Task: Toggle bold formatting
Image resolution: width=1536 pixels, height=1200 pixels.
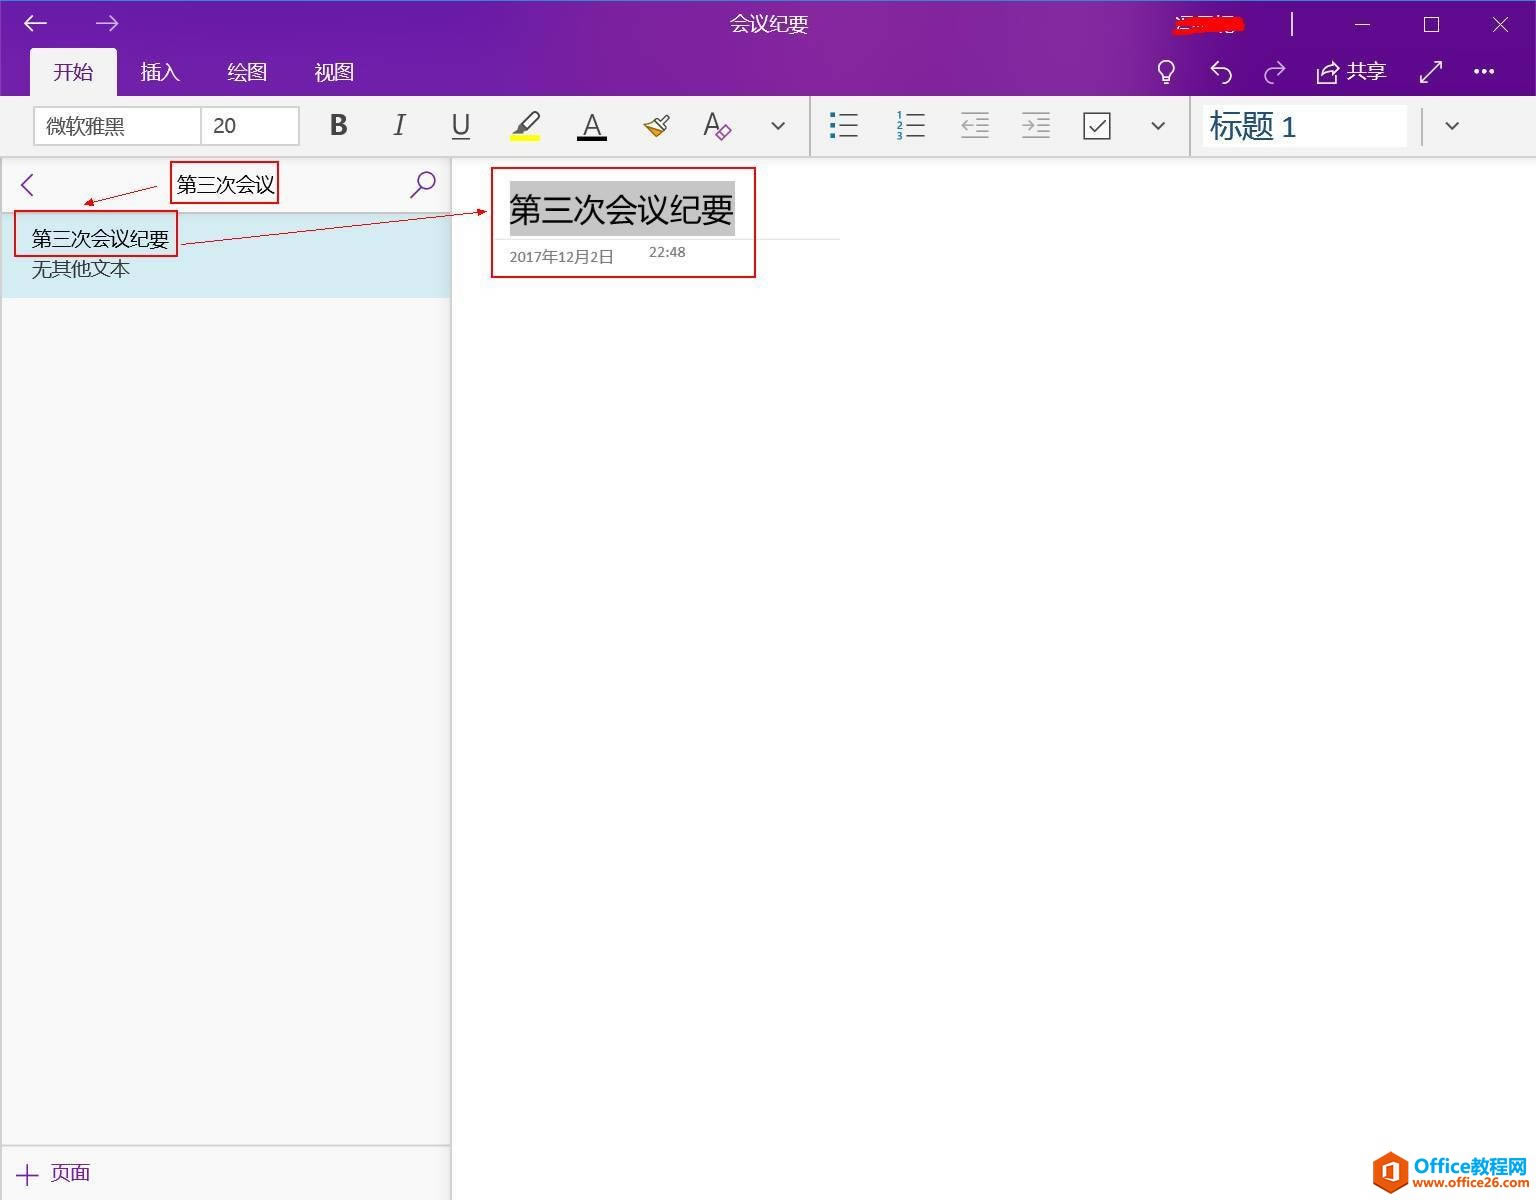Action: click(337, 126)
